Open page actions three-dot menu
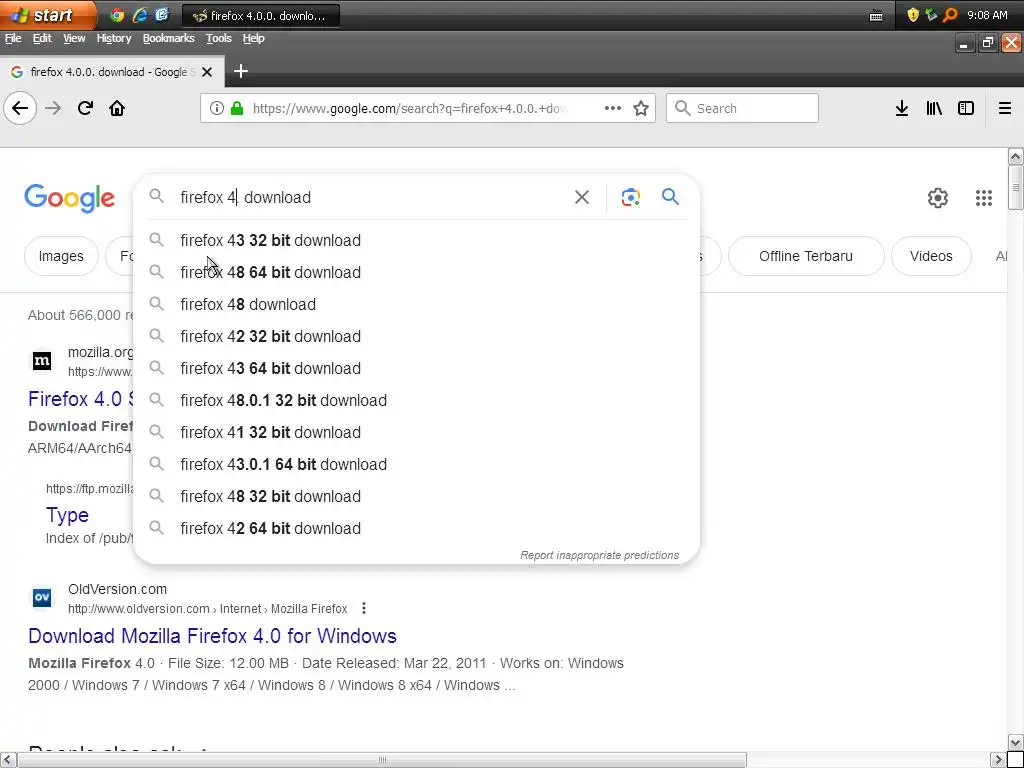This screenshot has width=1024, height=768. pyautogui.click(x=613, y=108)
